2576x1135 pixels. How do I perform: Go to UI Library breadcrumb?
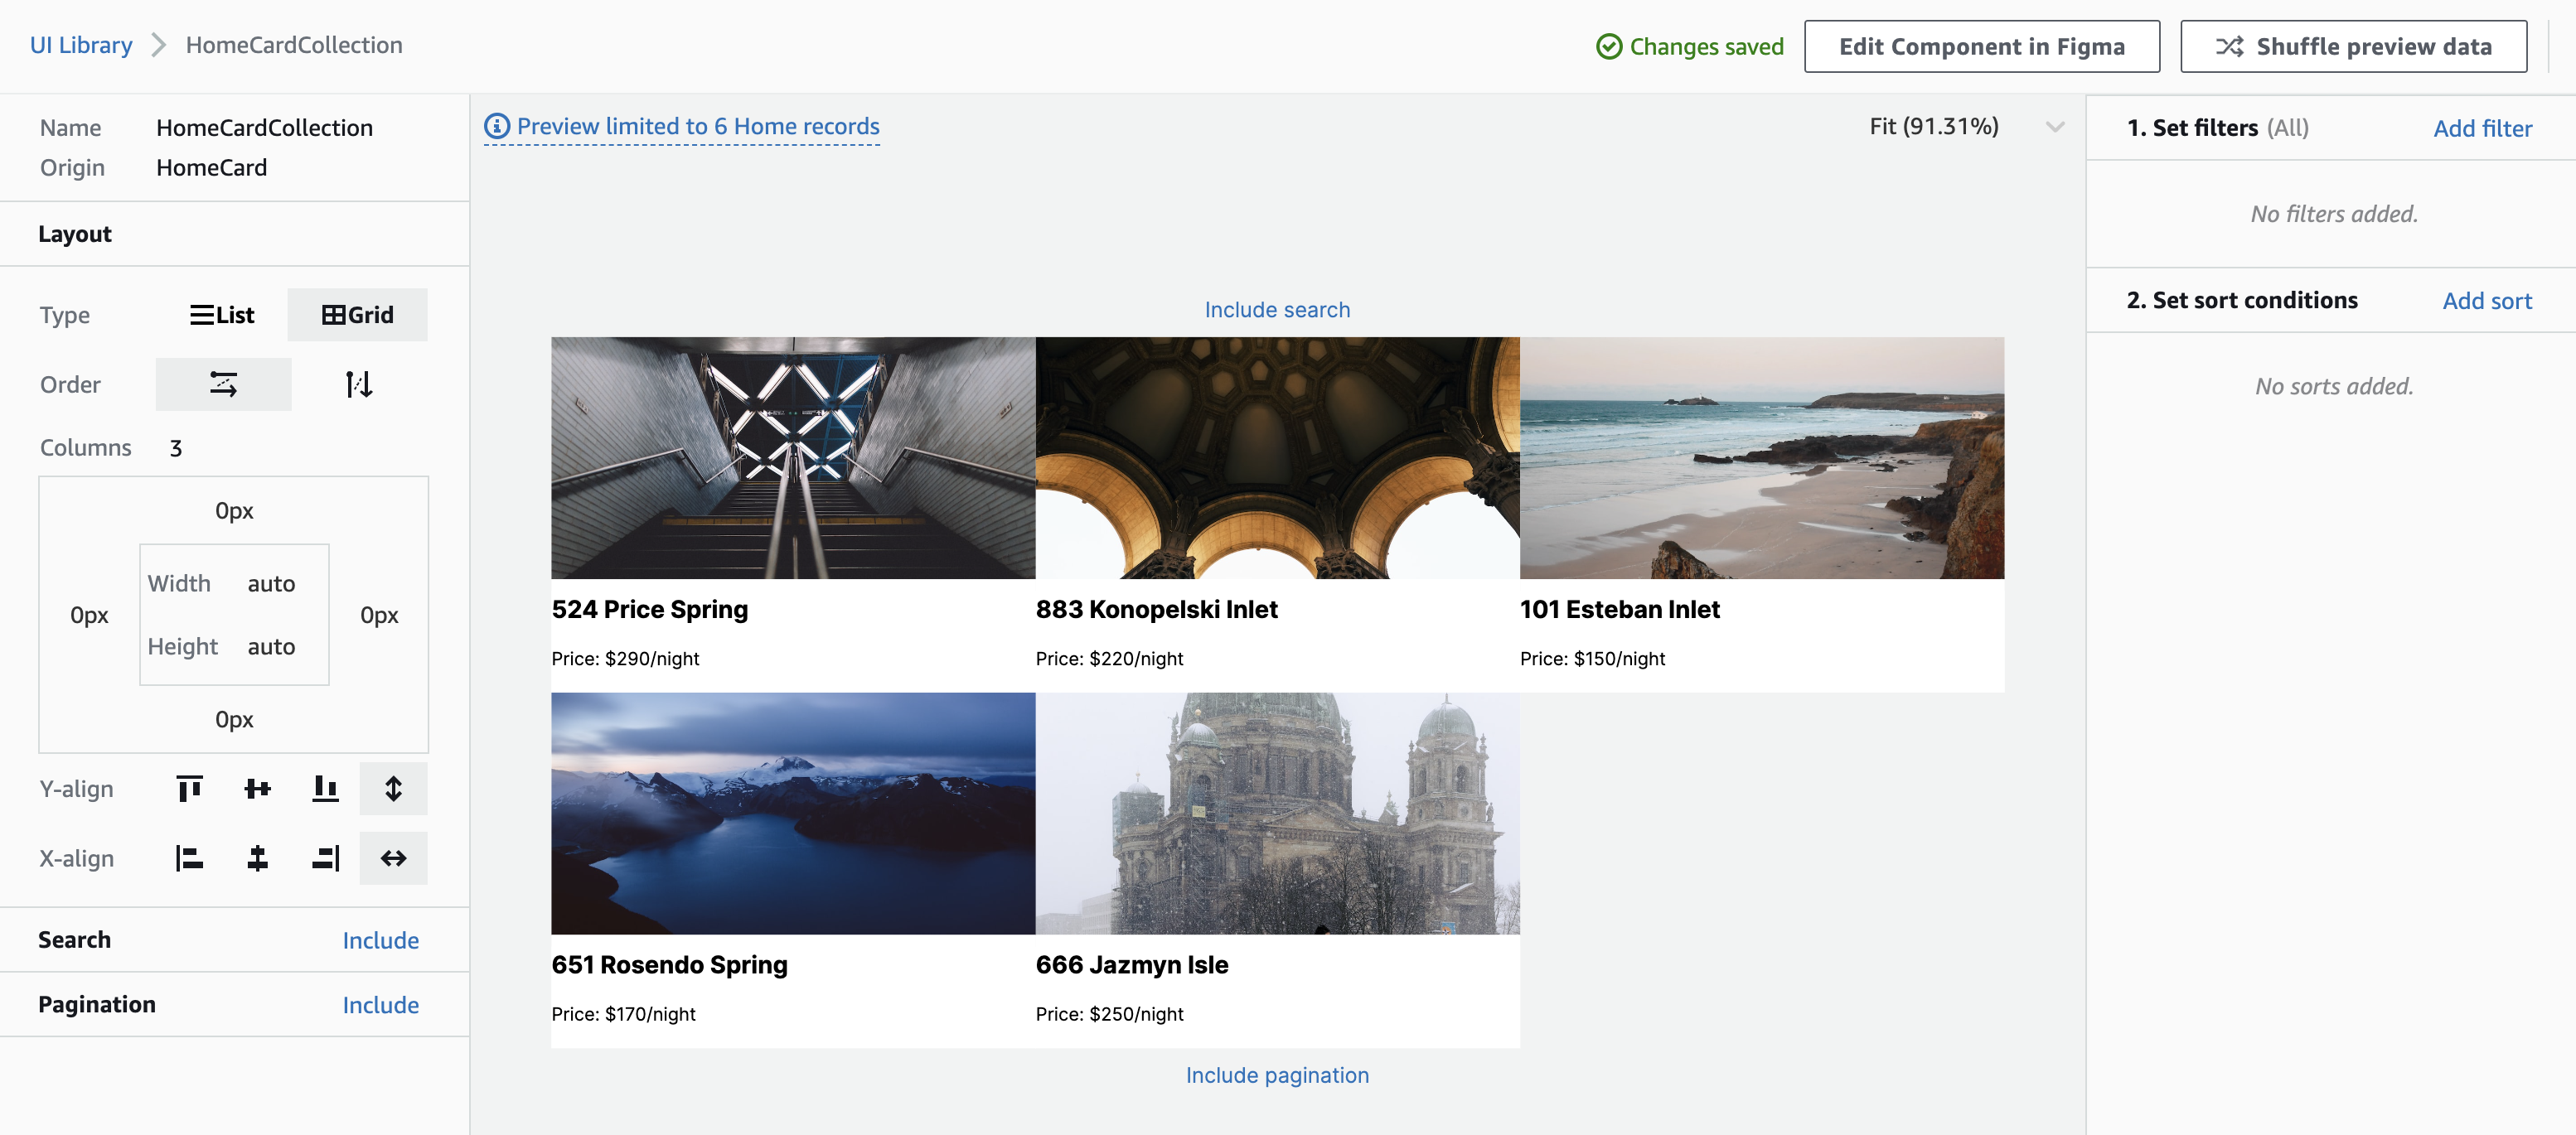click(x=81, y=45)
